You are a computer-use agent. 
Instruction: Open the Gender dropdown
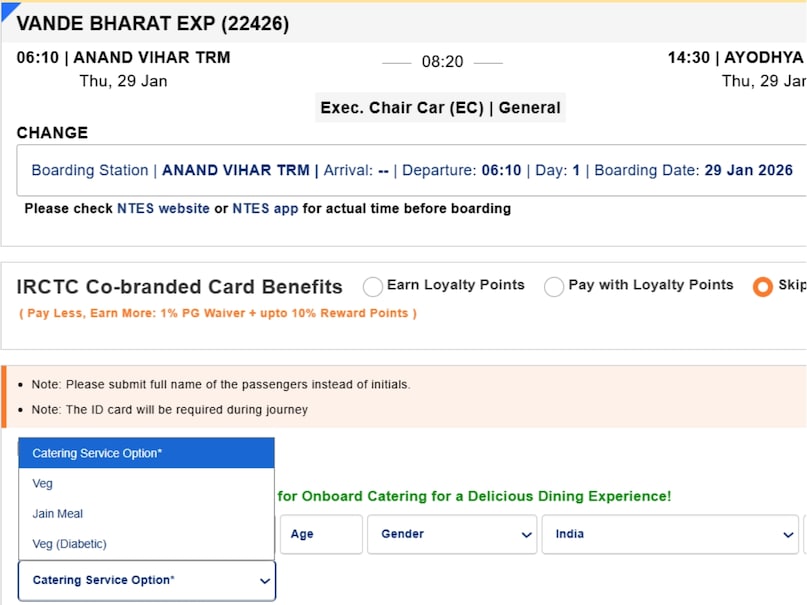click(452, 534)
